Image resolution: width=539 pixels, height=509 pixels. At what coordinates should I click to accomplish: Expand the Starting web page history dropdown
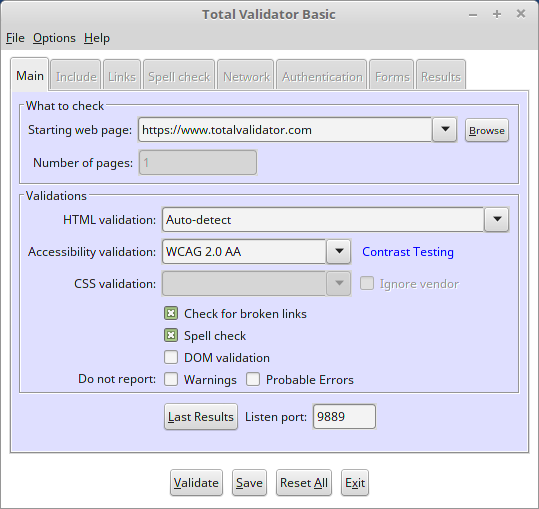pos(445,130)
